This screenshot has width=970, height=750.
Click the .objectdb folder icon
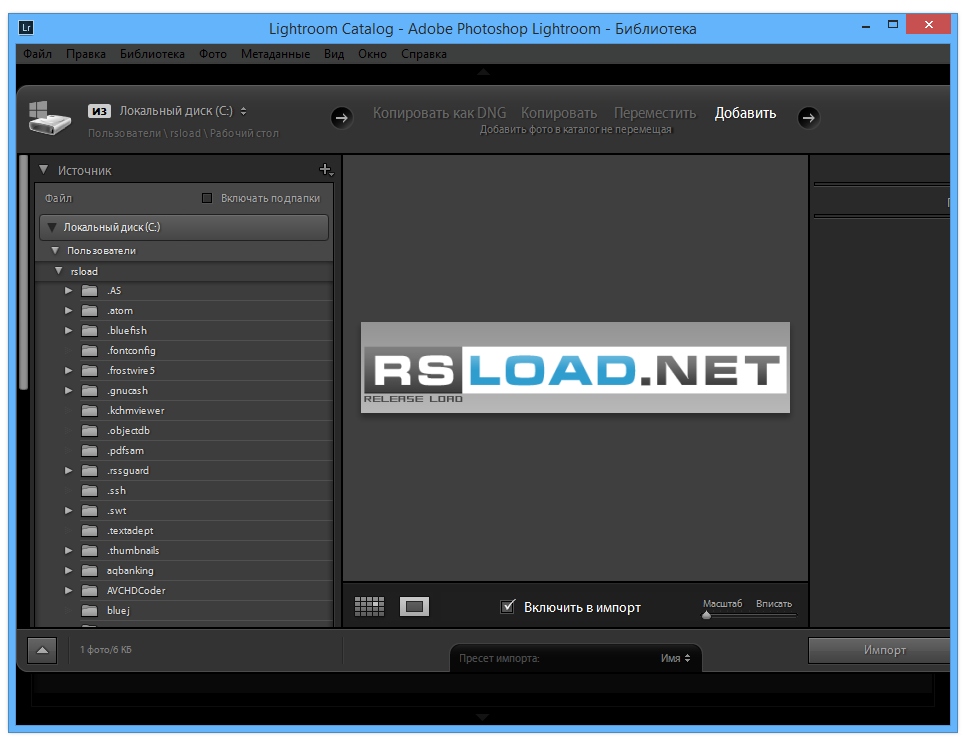pyautogui.click(x=90, y=431)
